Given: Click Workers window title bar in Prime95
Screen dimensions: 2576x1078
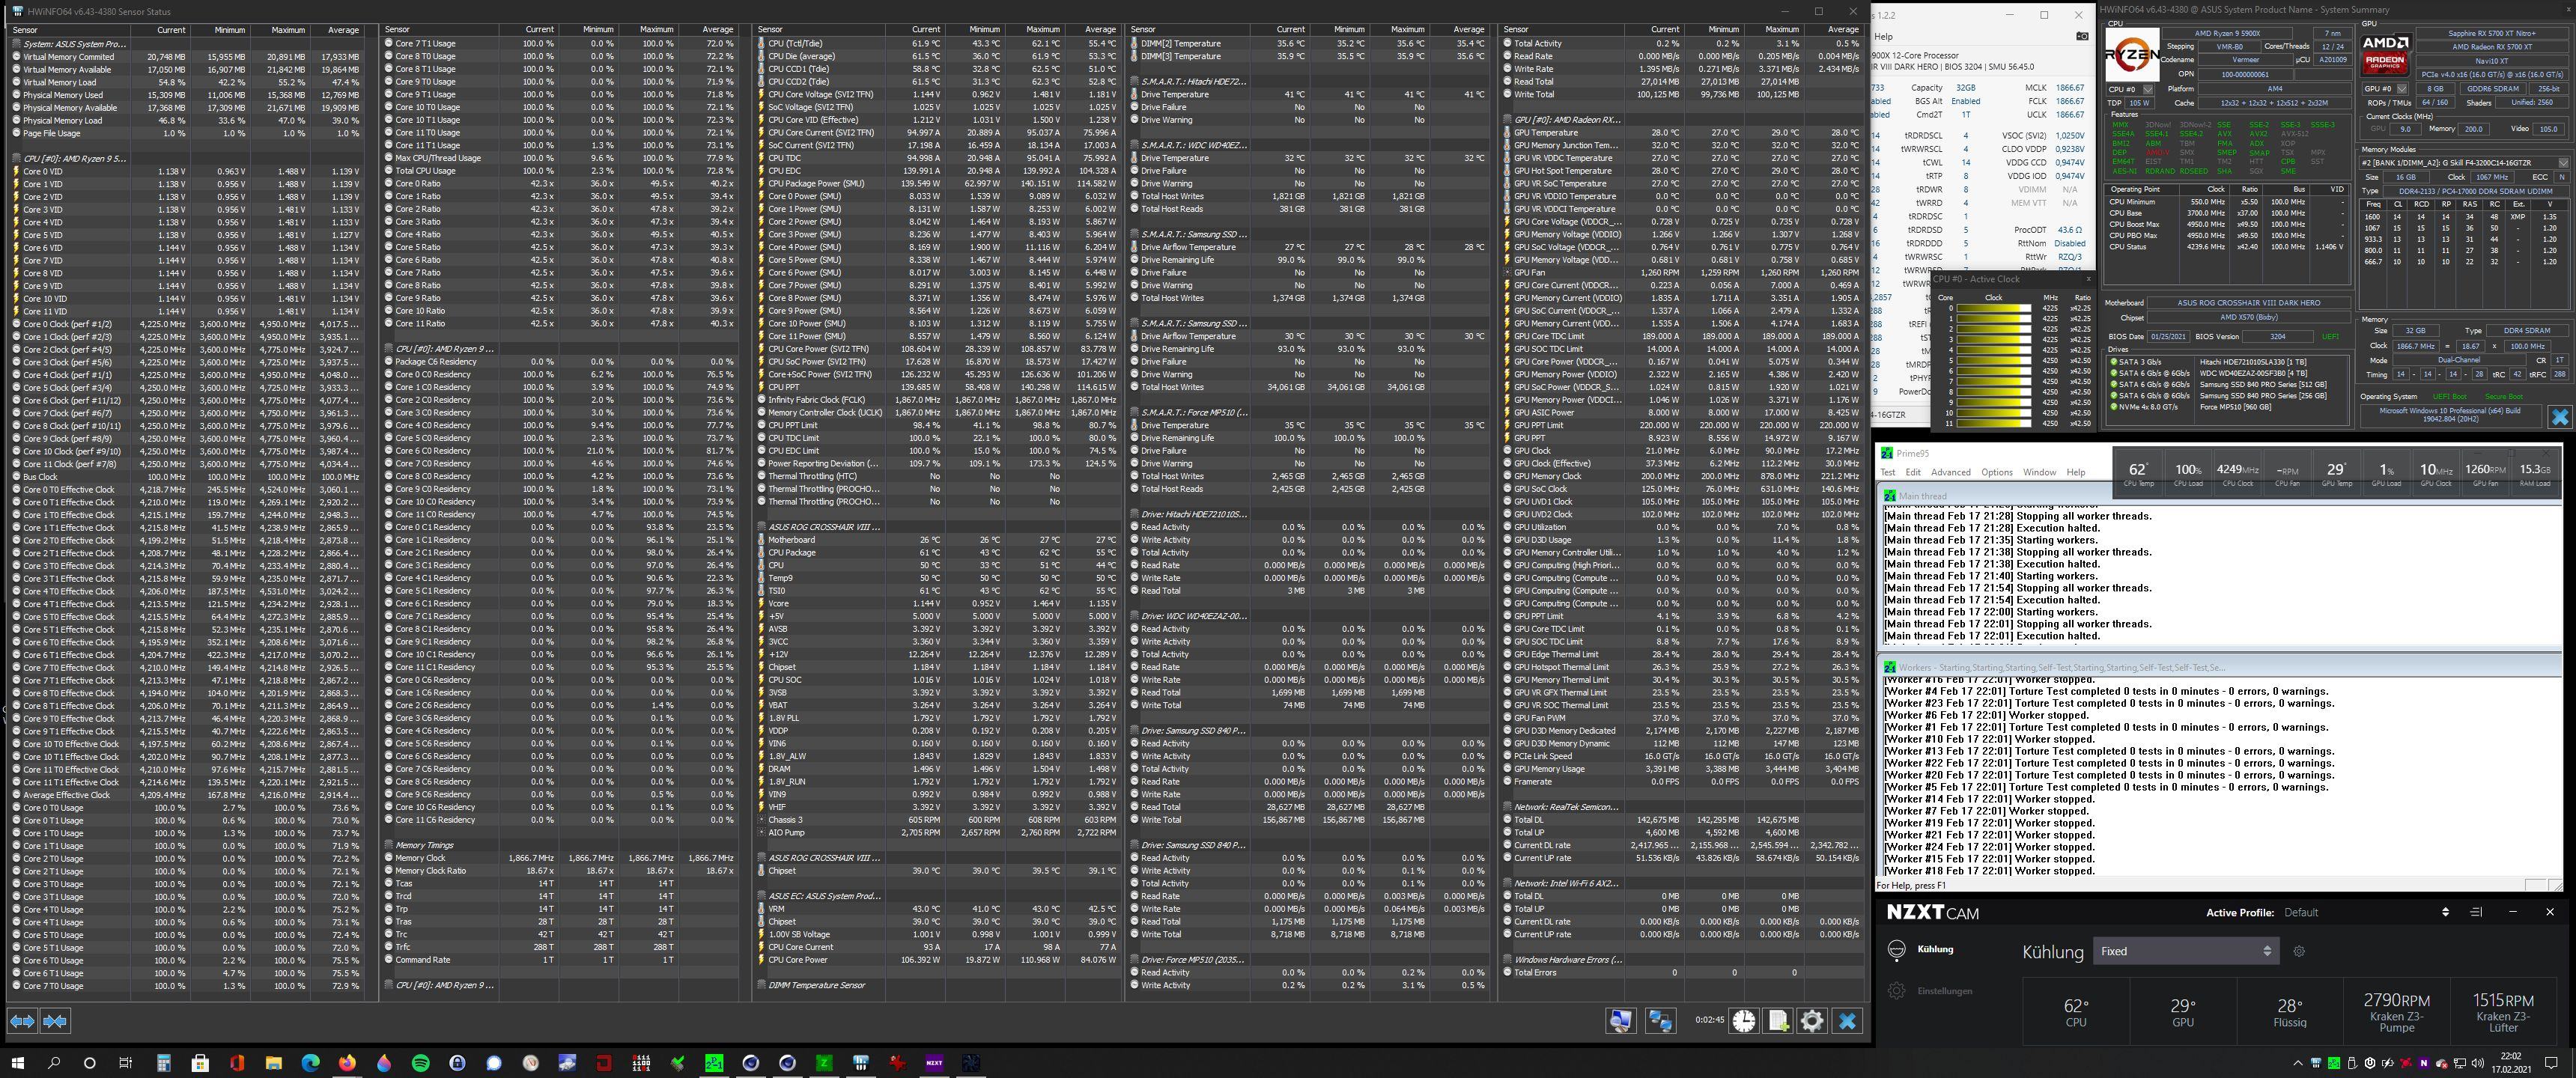Looking at the screenshot, I should coord(2217,667).
